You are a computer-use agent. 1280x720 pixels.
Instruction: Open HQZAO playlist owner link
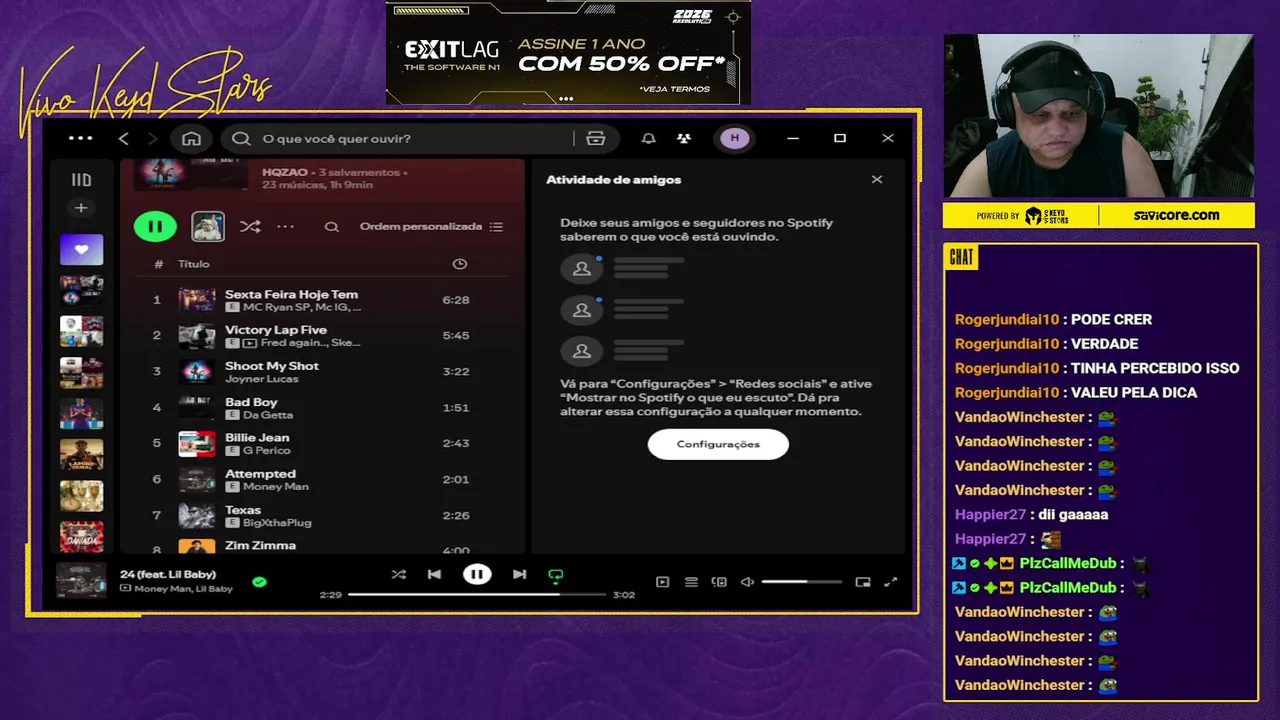[x=284, y=172]
